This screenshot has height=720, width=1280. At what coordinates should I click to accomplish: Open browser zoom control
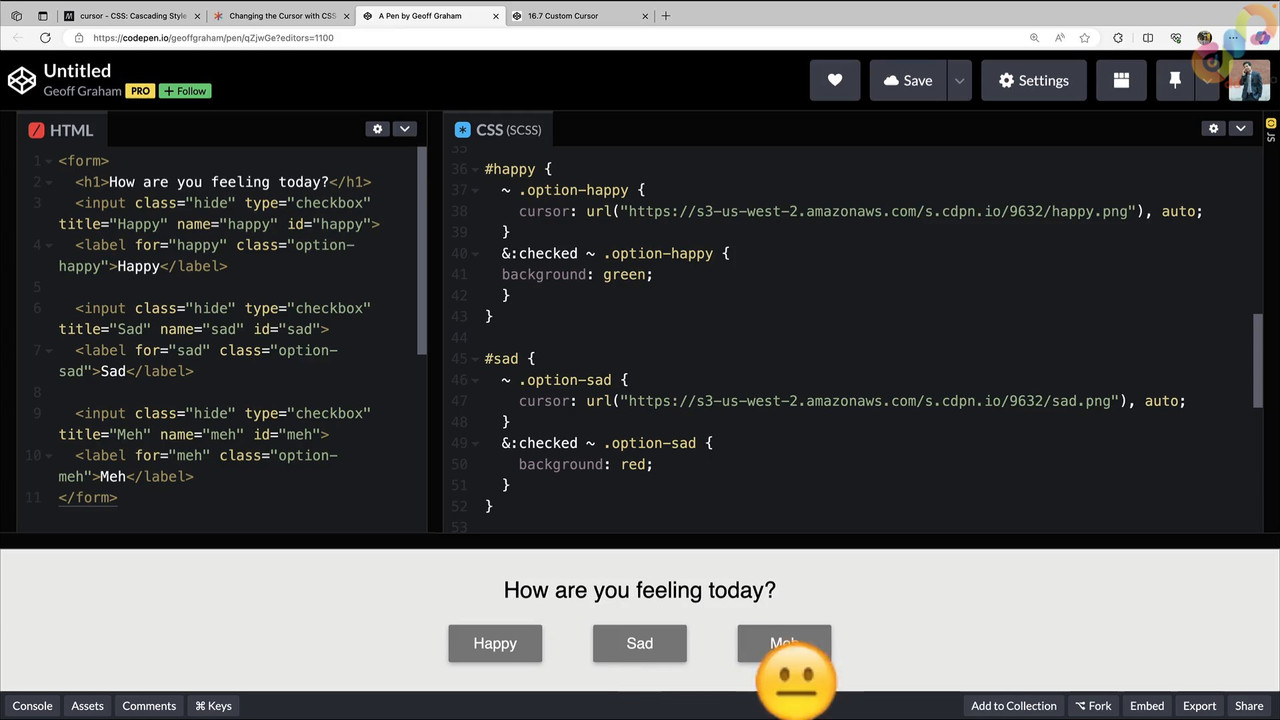pos(1034,38)
